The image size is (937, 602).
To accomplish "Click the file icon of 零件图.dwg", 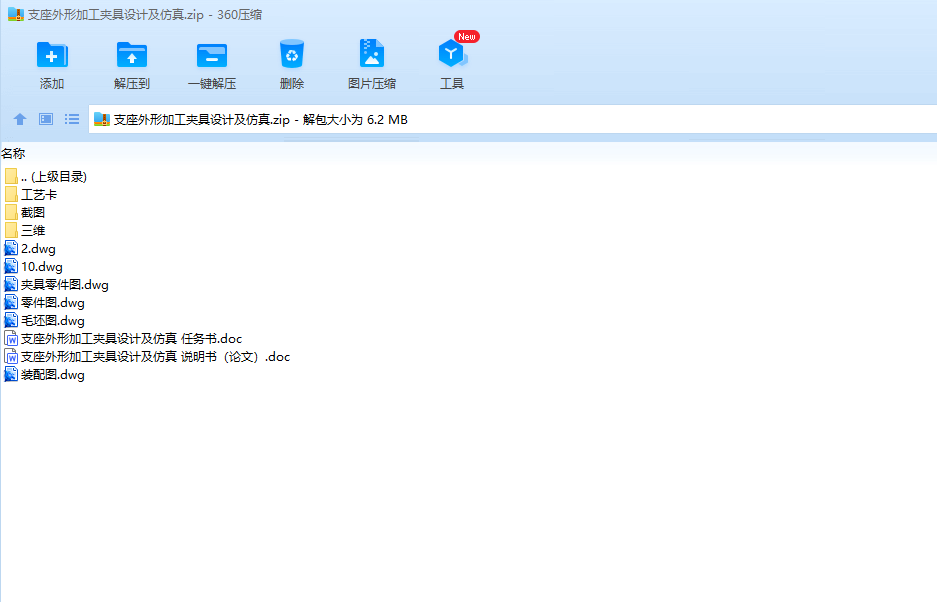I will [x=11, y=302].
